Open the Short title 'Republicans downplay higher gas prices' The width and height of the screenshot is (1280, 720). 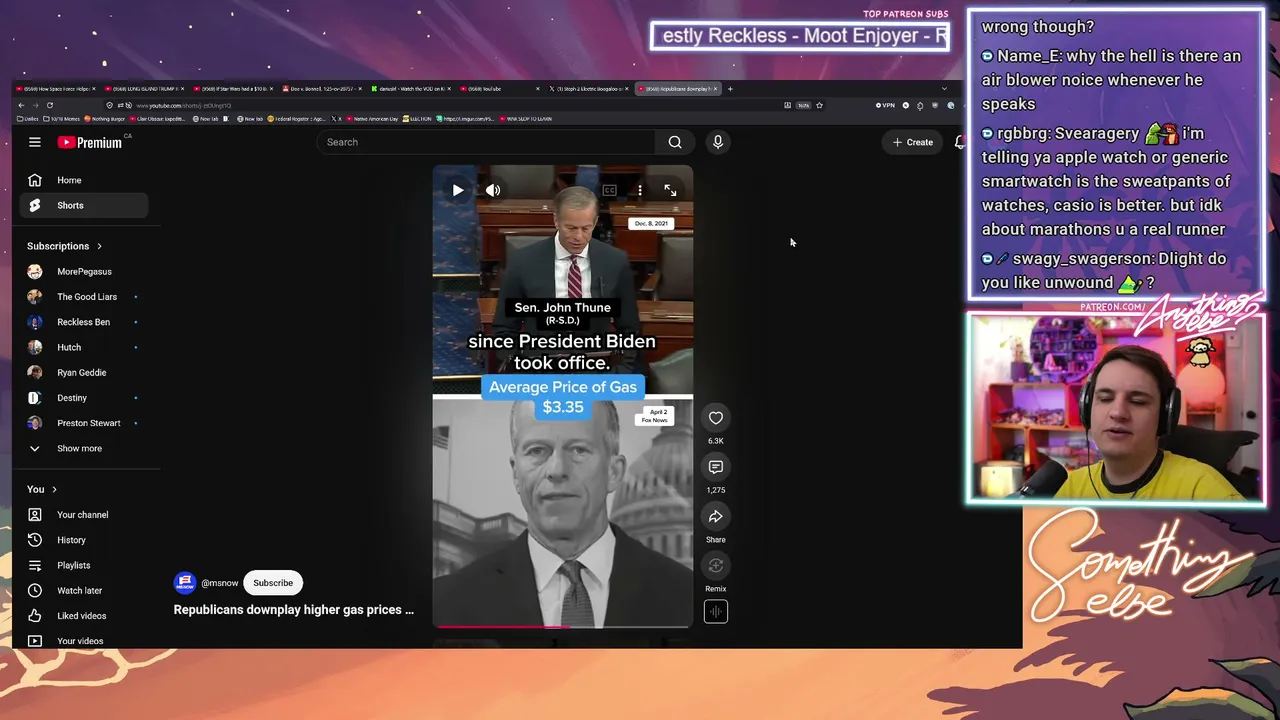[294, 610]
